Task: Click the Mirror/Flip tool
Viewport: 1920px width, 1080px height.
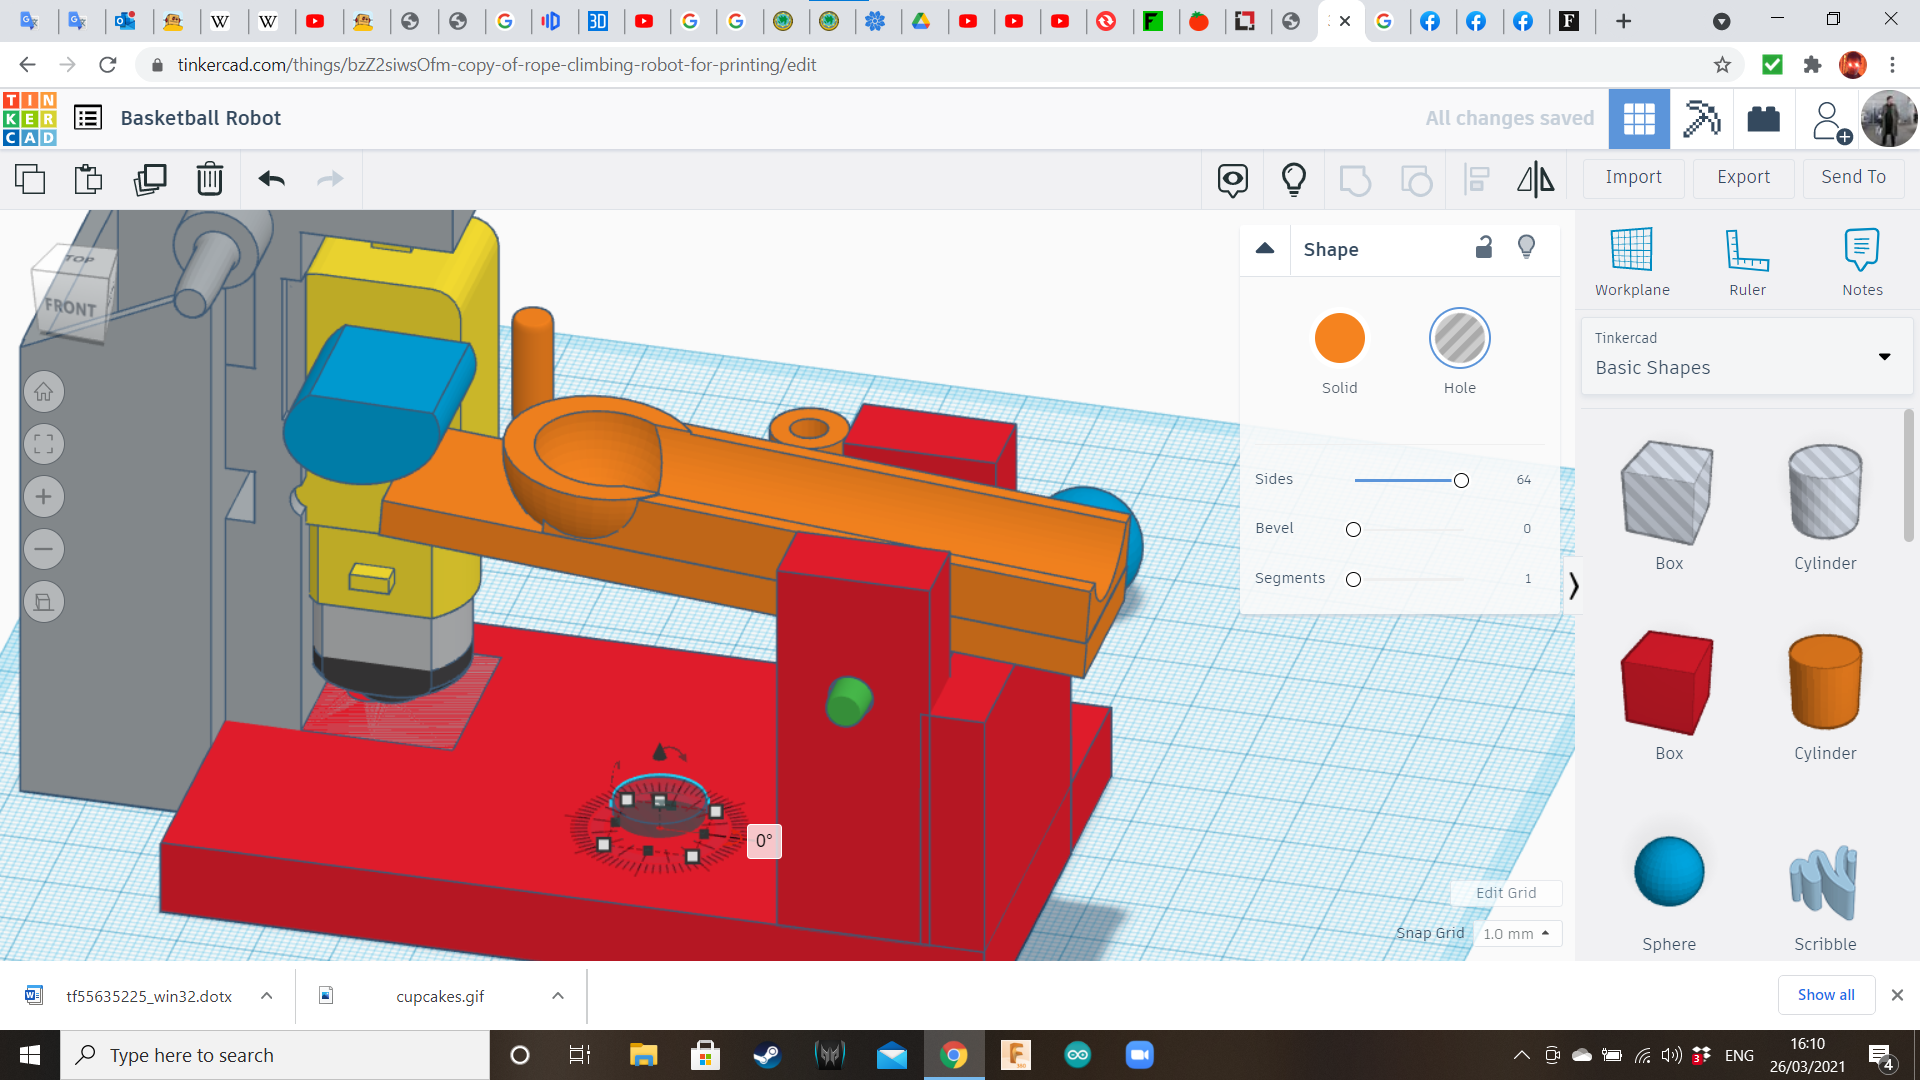Action: pos(1535,180)
